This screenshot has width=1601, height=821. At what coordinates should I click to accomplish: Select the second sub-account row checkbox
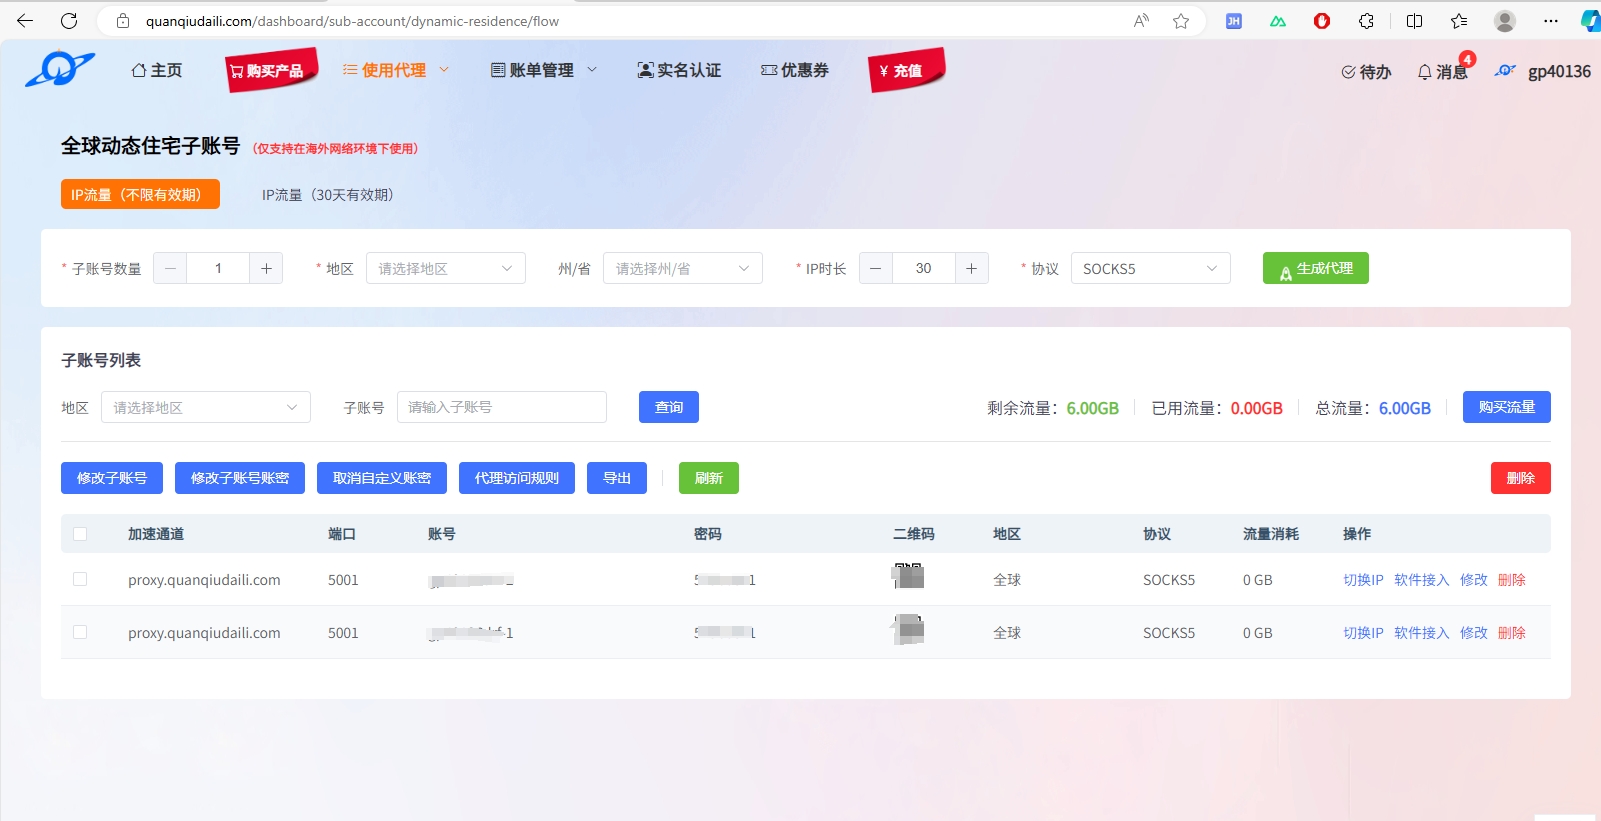pos(80,632)
